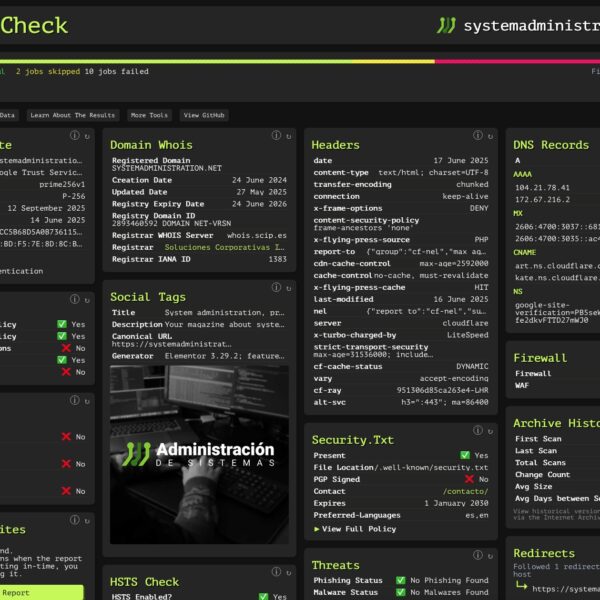Click the Security.Txt Present 'Yes' indicator
The height and width of the screenshot is (600, 600).
(474, 455)
